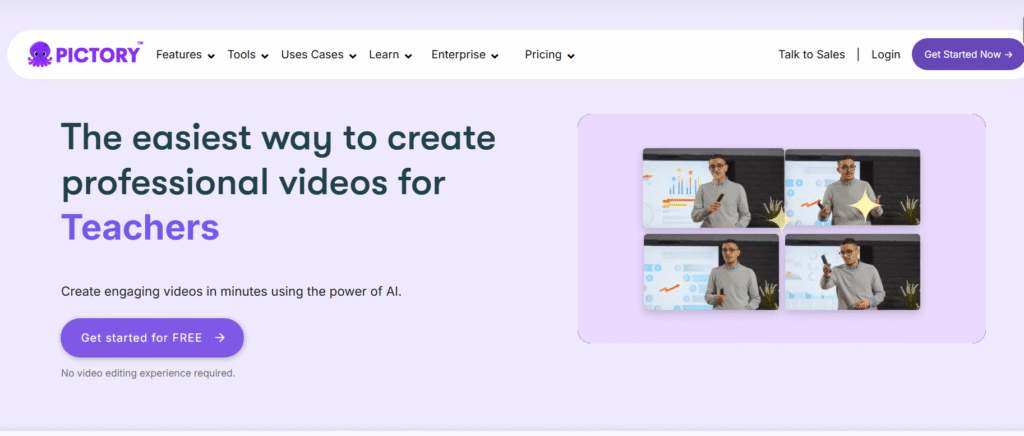Image resolution: width=1024 pixels, height=436 pixels.
Task: Click the Pictory octopus logo icon
Action: click(40, 54)
